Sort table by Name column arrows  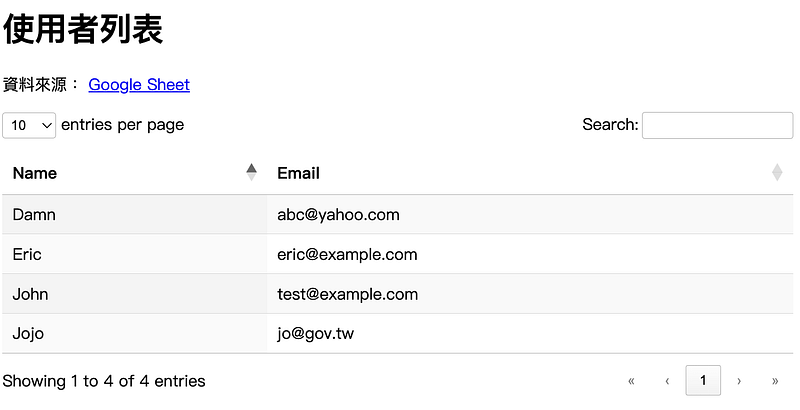click(251, 172)
